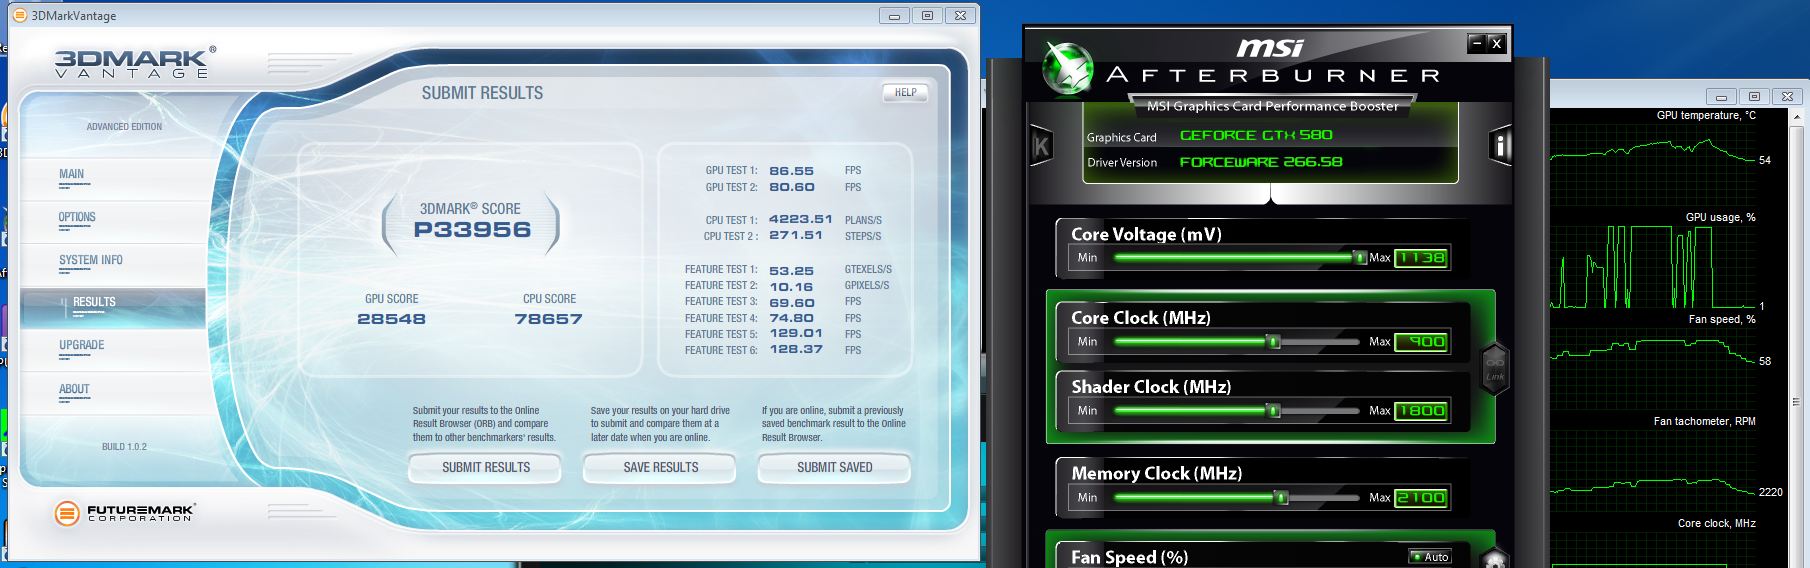1810x568 pixels.
Task: Click the Afterburner green dragon logo
Action: [x=1067, y=69]
